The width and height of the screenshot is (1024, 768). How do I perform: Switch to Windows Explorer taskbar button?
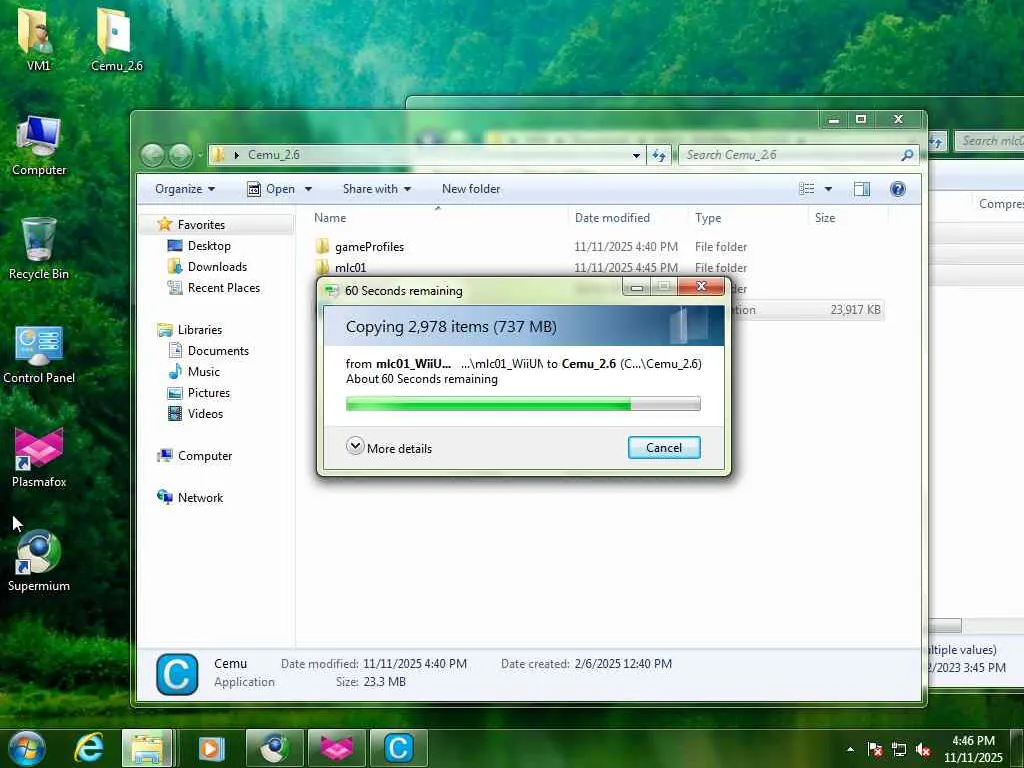point(147,748)
